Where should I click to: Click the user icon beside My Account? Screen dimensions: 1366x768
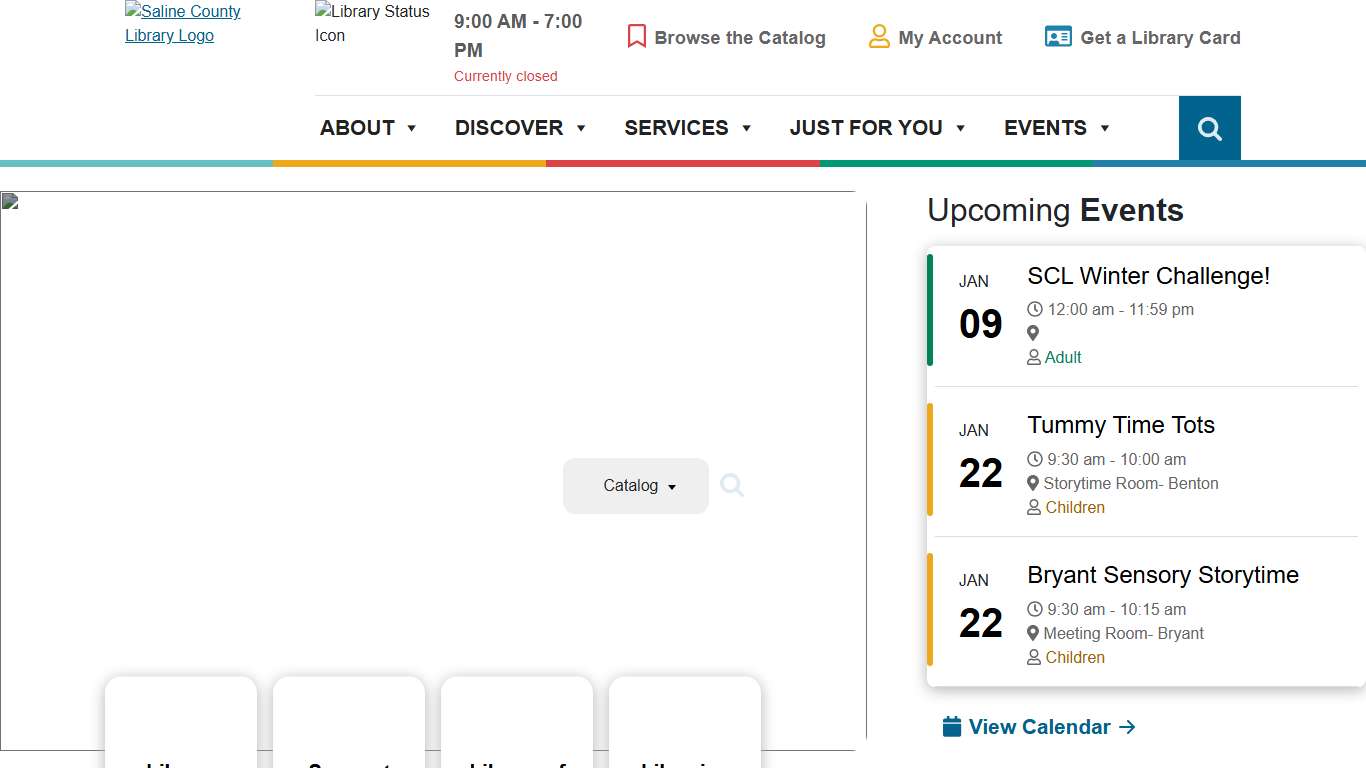[879, 37]
